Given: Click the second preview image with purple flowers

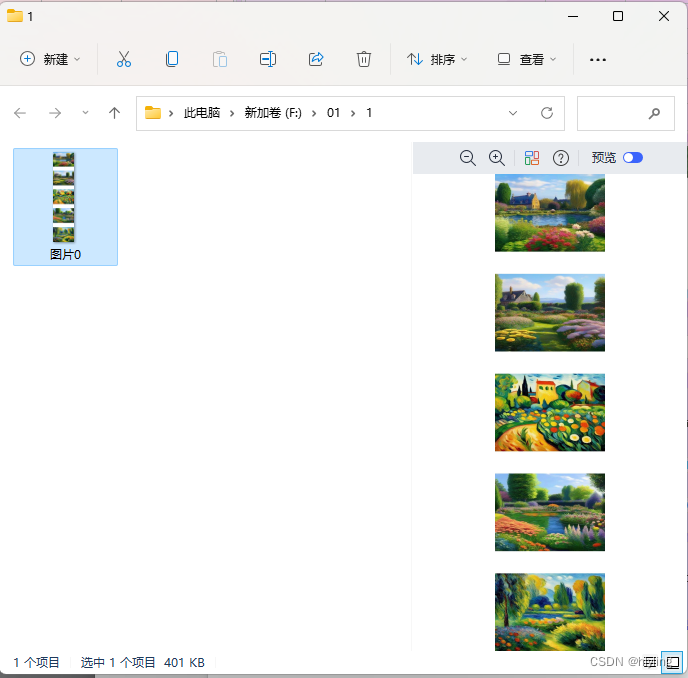Looking at the screenshot, I should [x=550, y=312].
